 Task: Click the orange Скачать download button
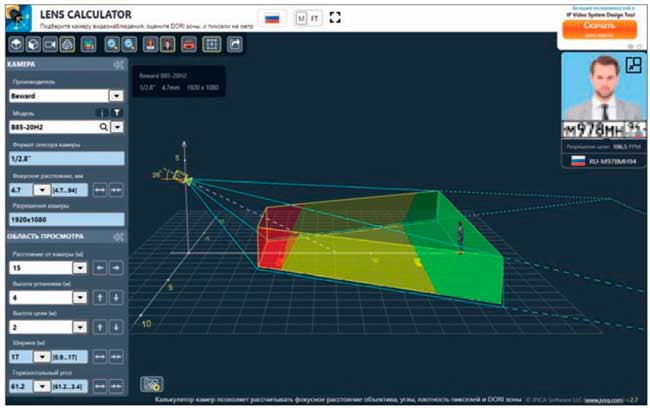click(599, 29)
